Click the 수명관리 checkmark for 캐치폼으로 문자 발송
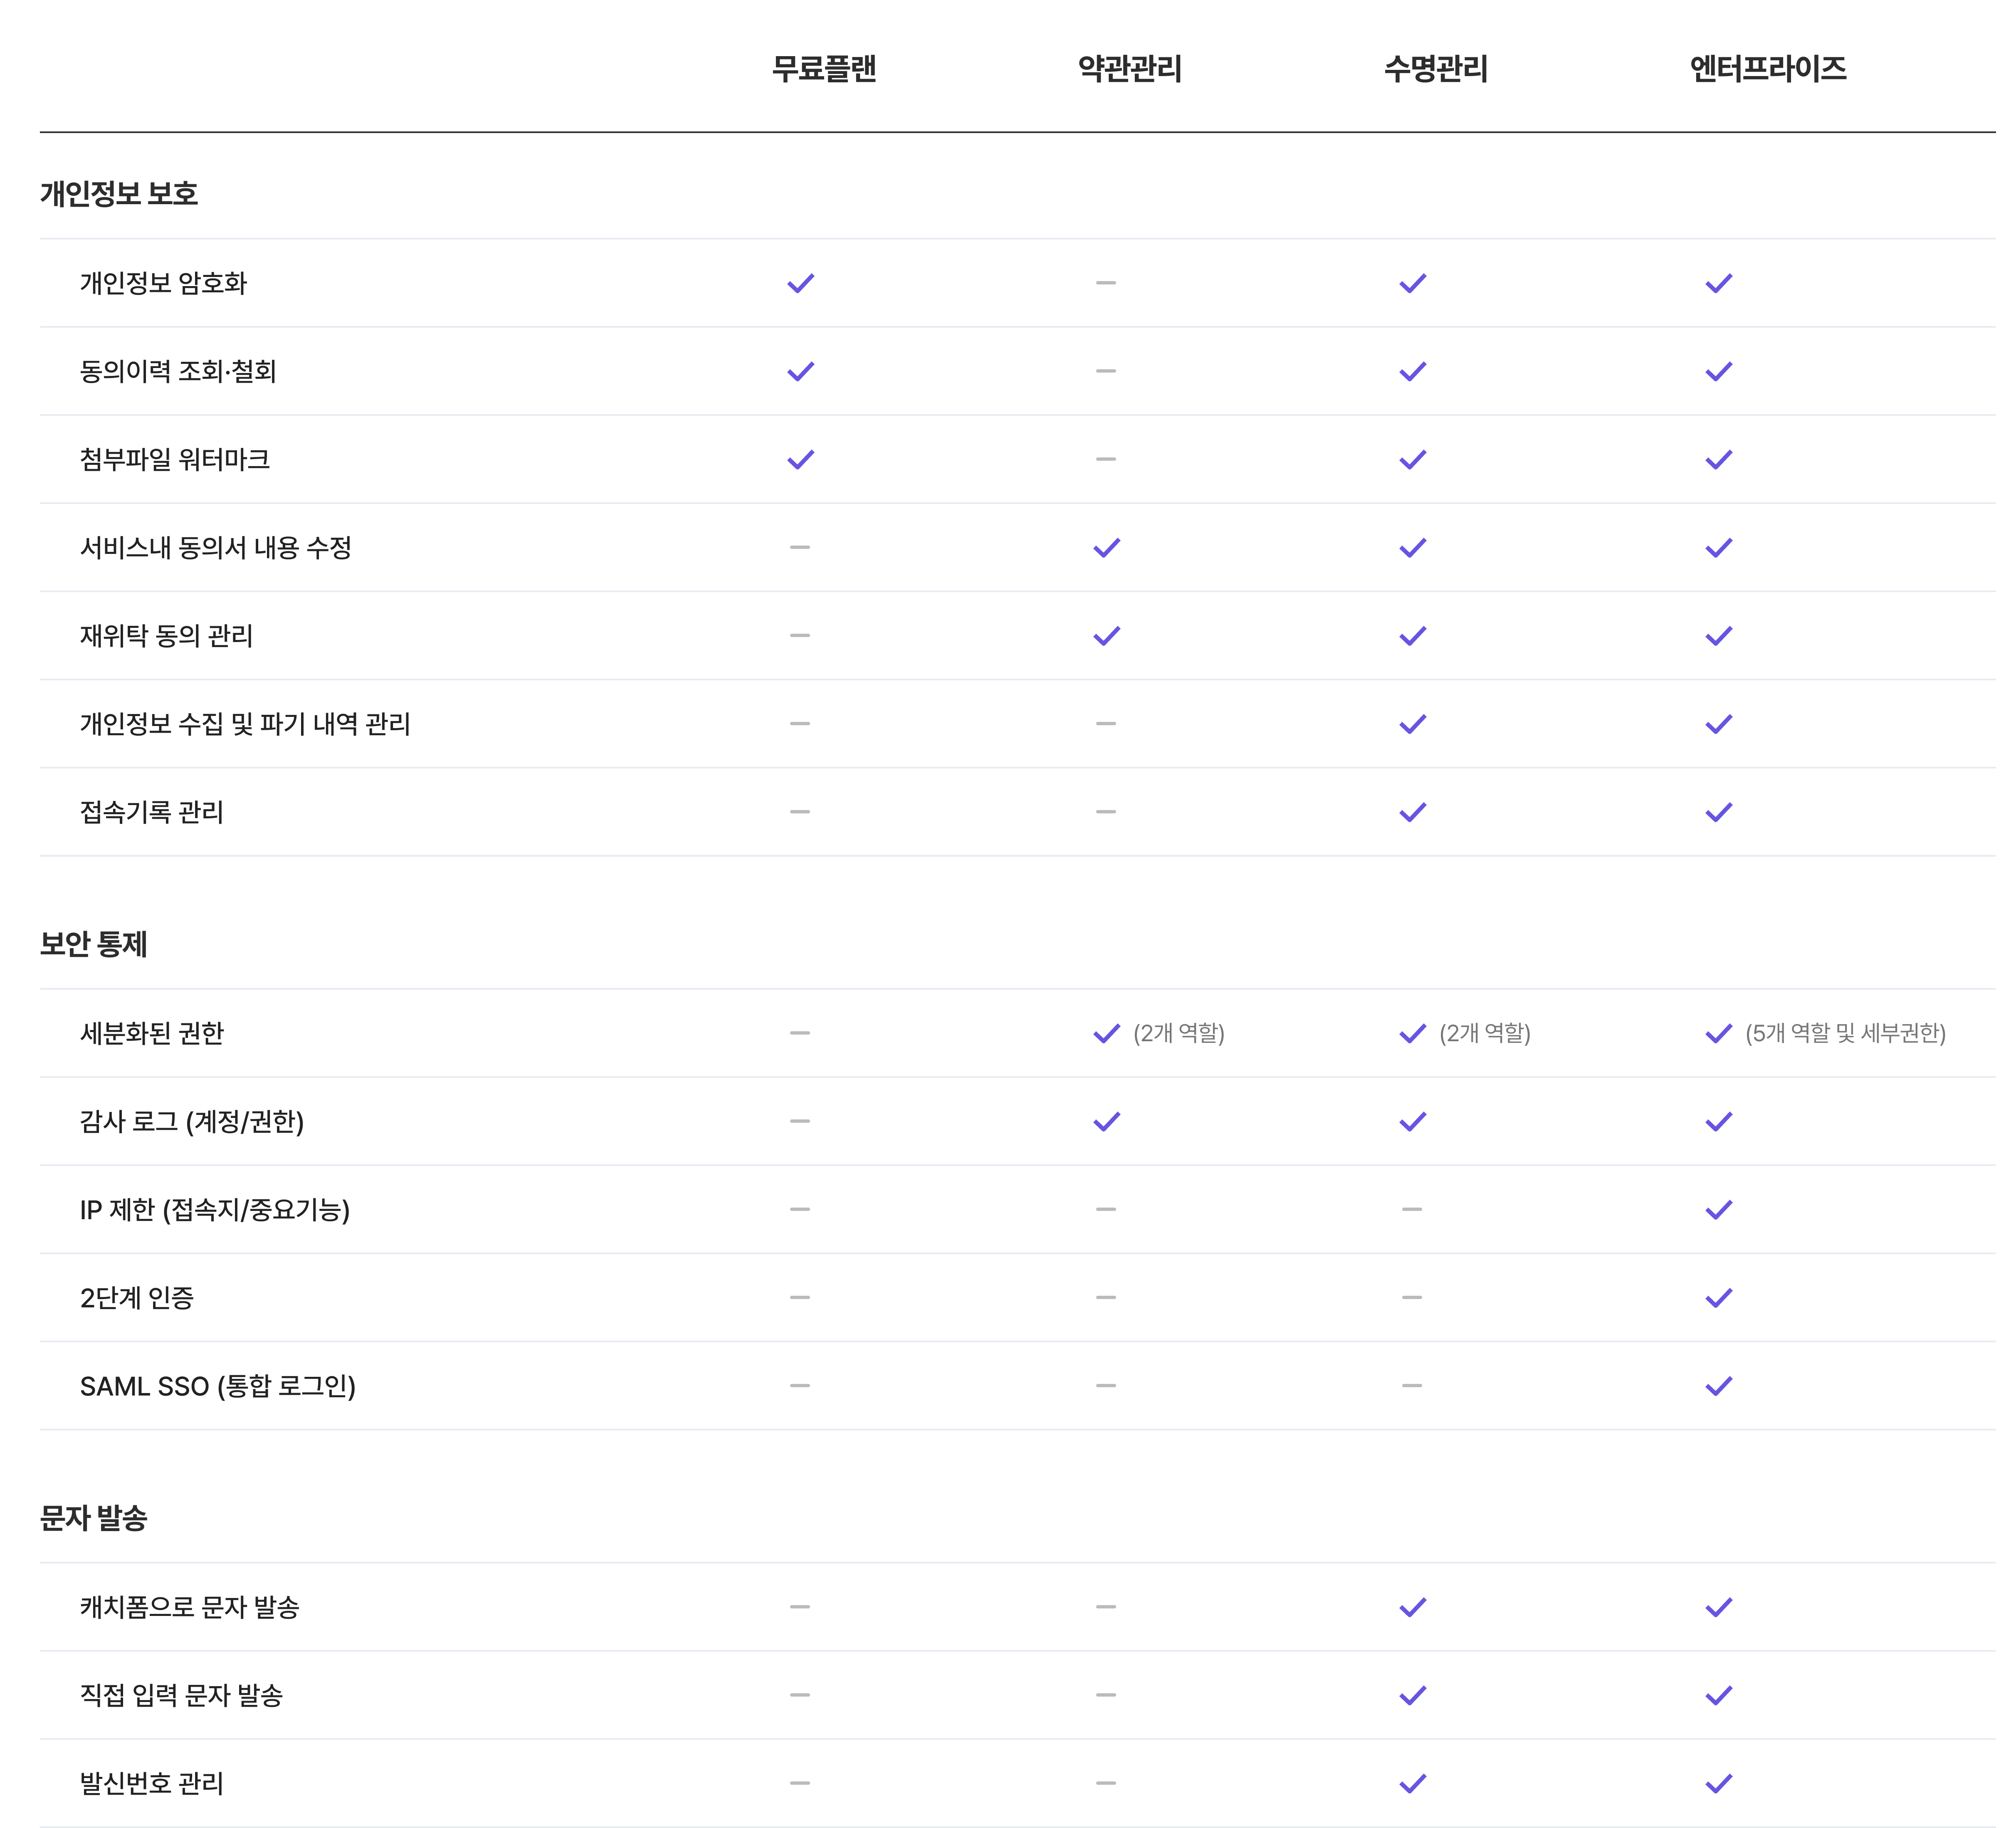 pyautogui.click(x=1412, y=1607)
